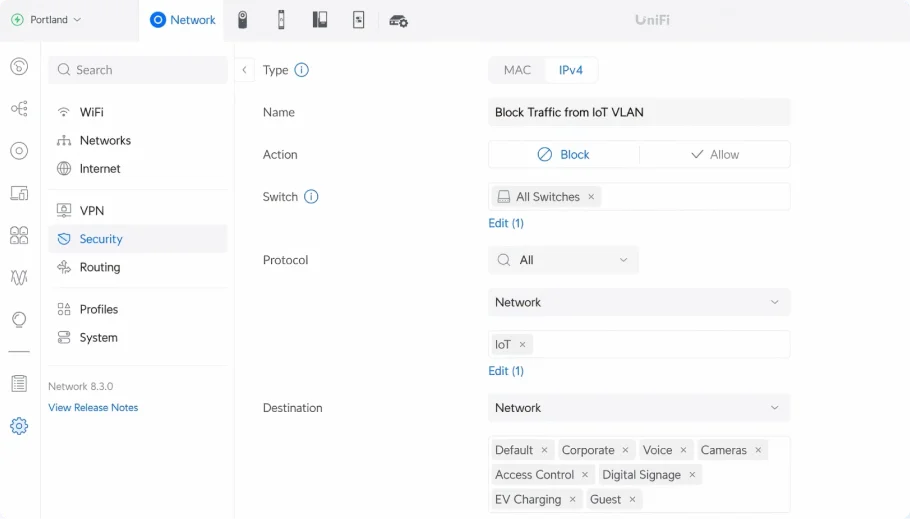Remove the Corporate destination chip
The image size is (910, 519).
click(x=625, y=450)
